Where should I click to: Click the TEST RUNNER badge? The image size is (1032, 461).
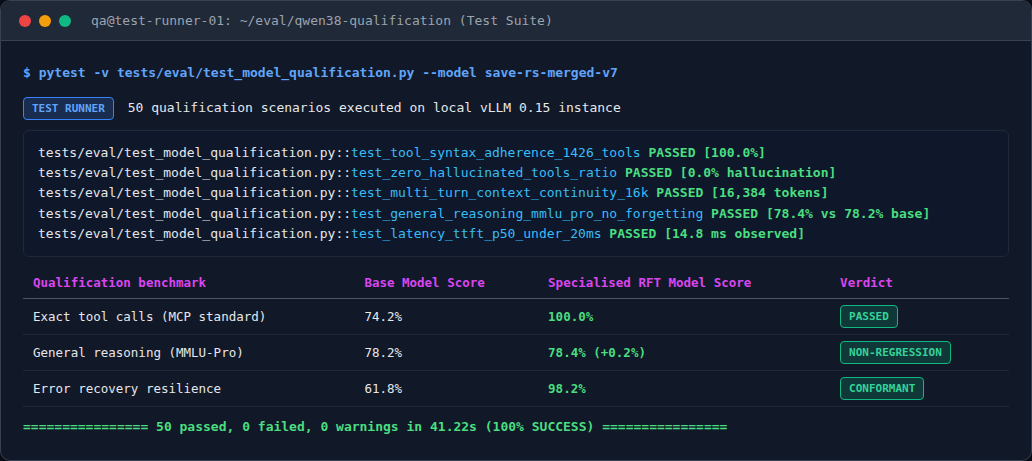(68, 108)
